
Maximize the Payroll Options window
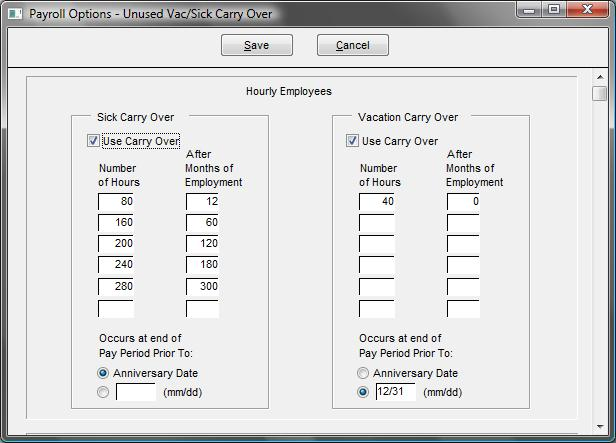click(554, 9)
